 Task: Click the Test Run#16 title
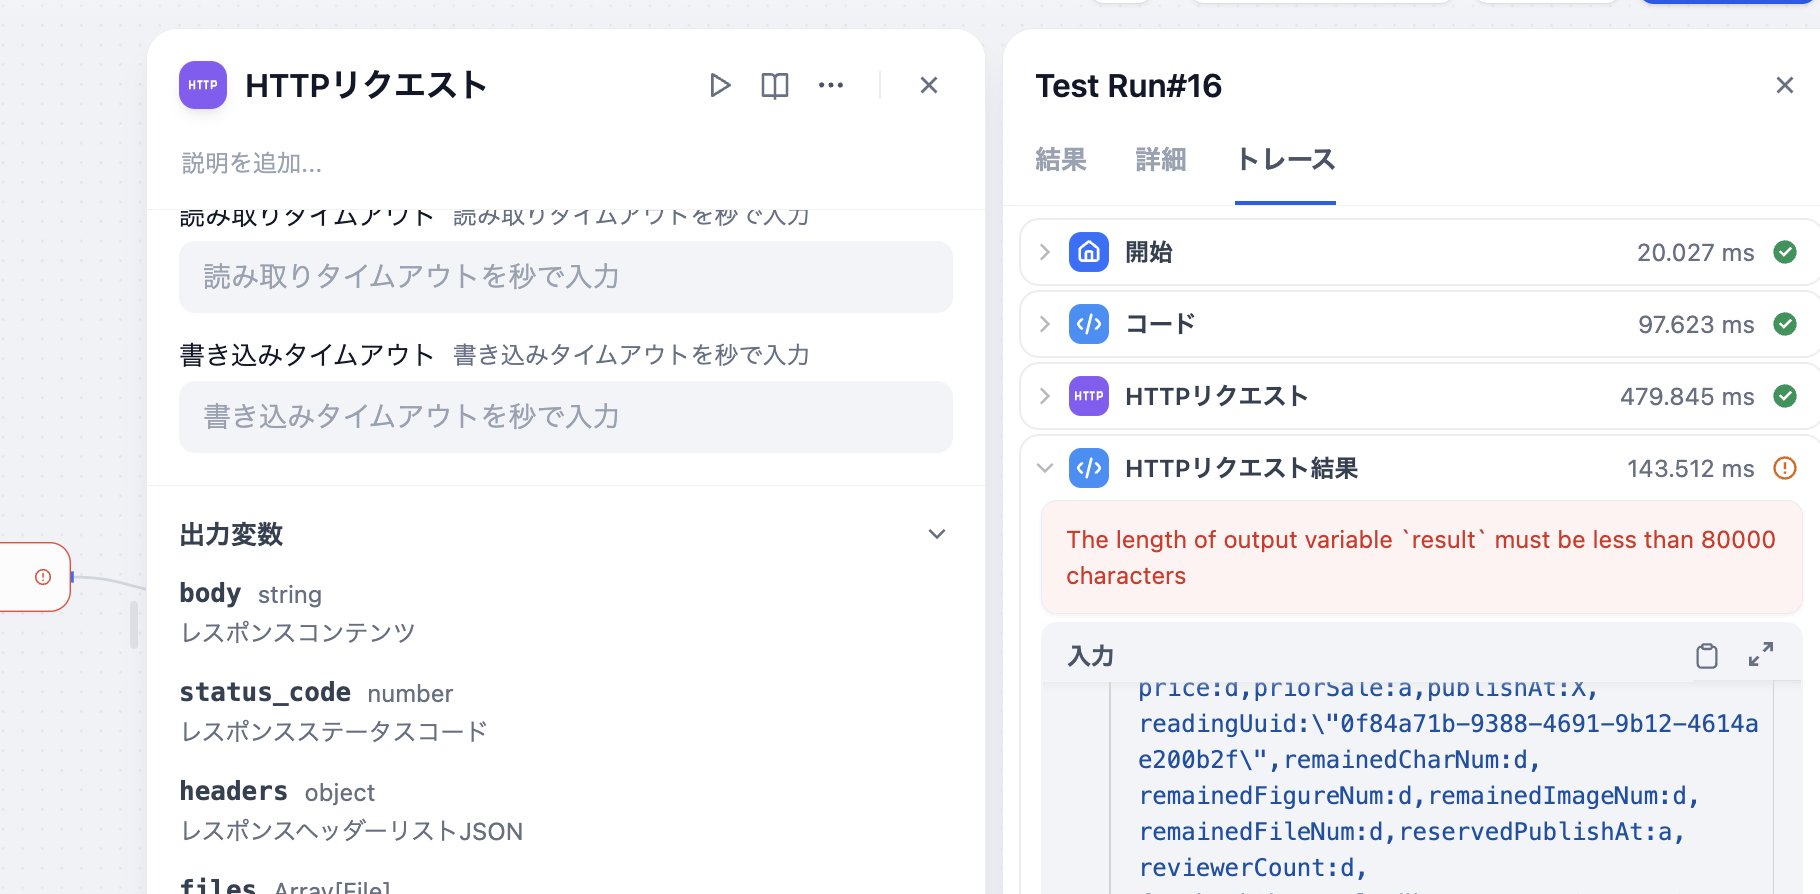[x=1129, y=86]
